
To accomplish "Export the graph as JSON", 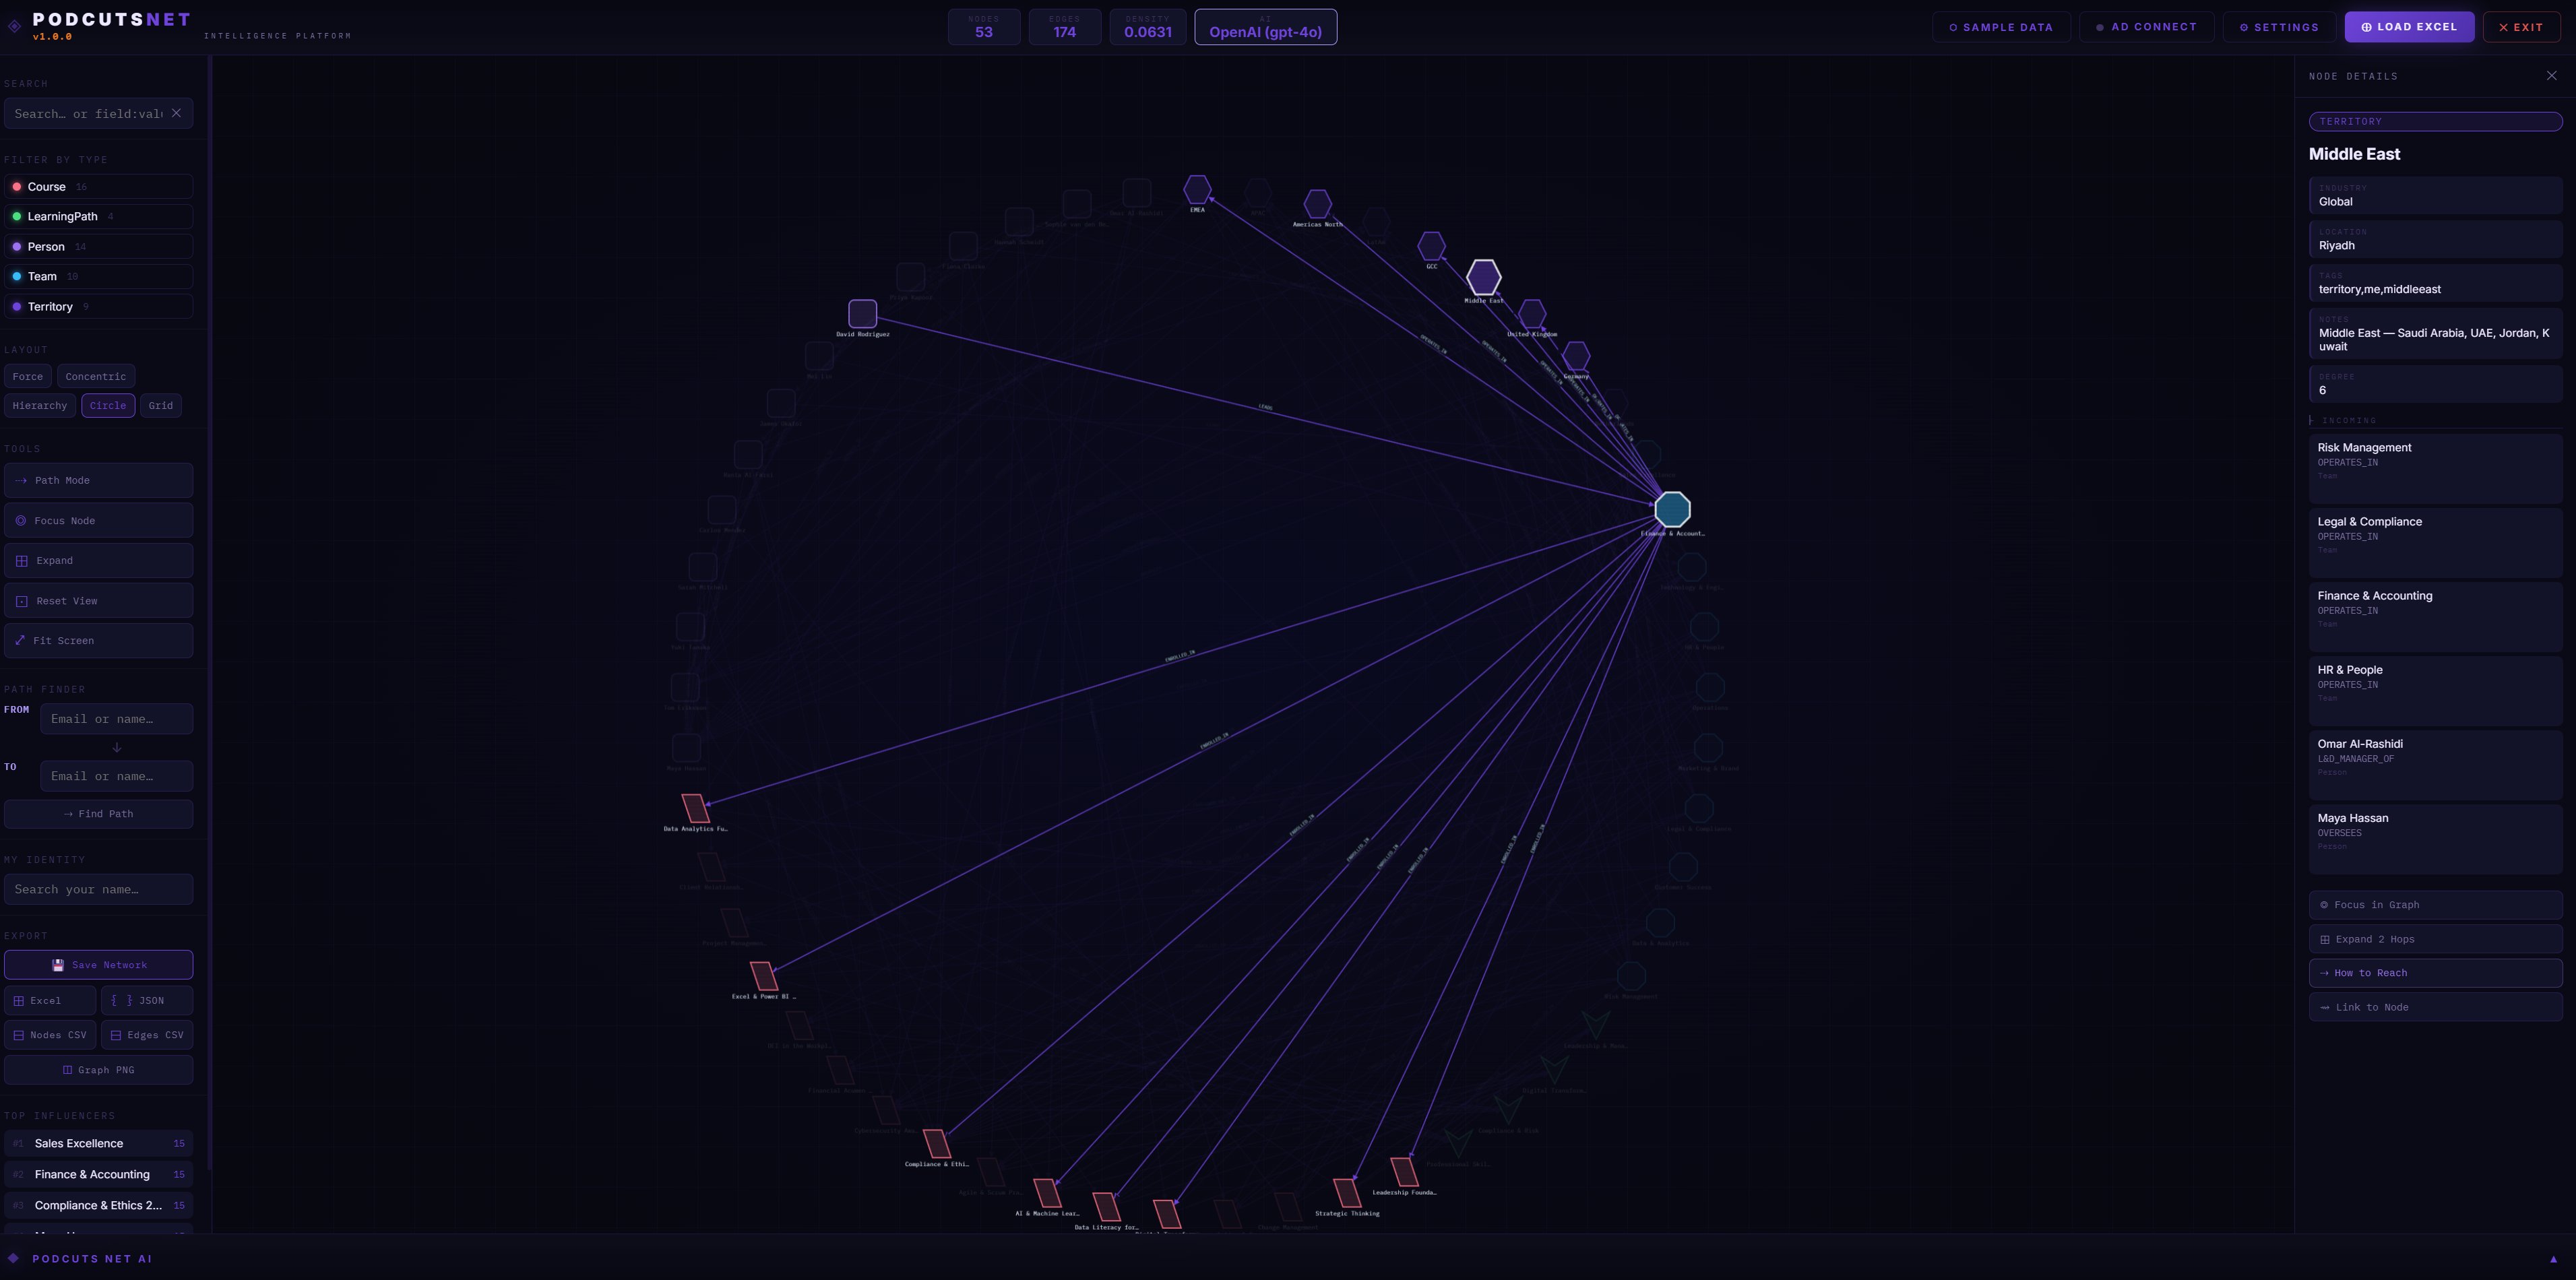I will click(x=147, y=1001).
